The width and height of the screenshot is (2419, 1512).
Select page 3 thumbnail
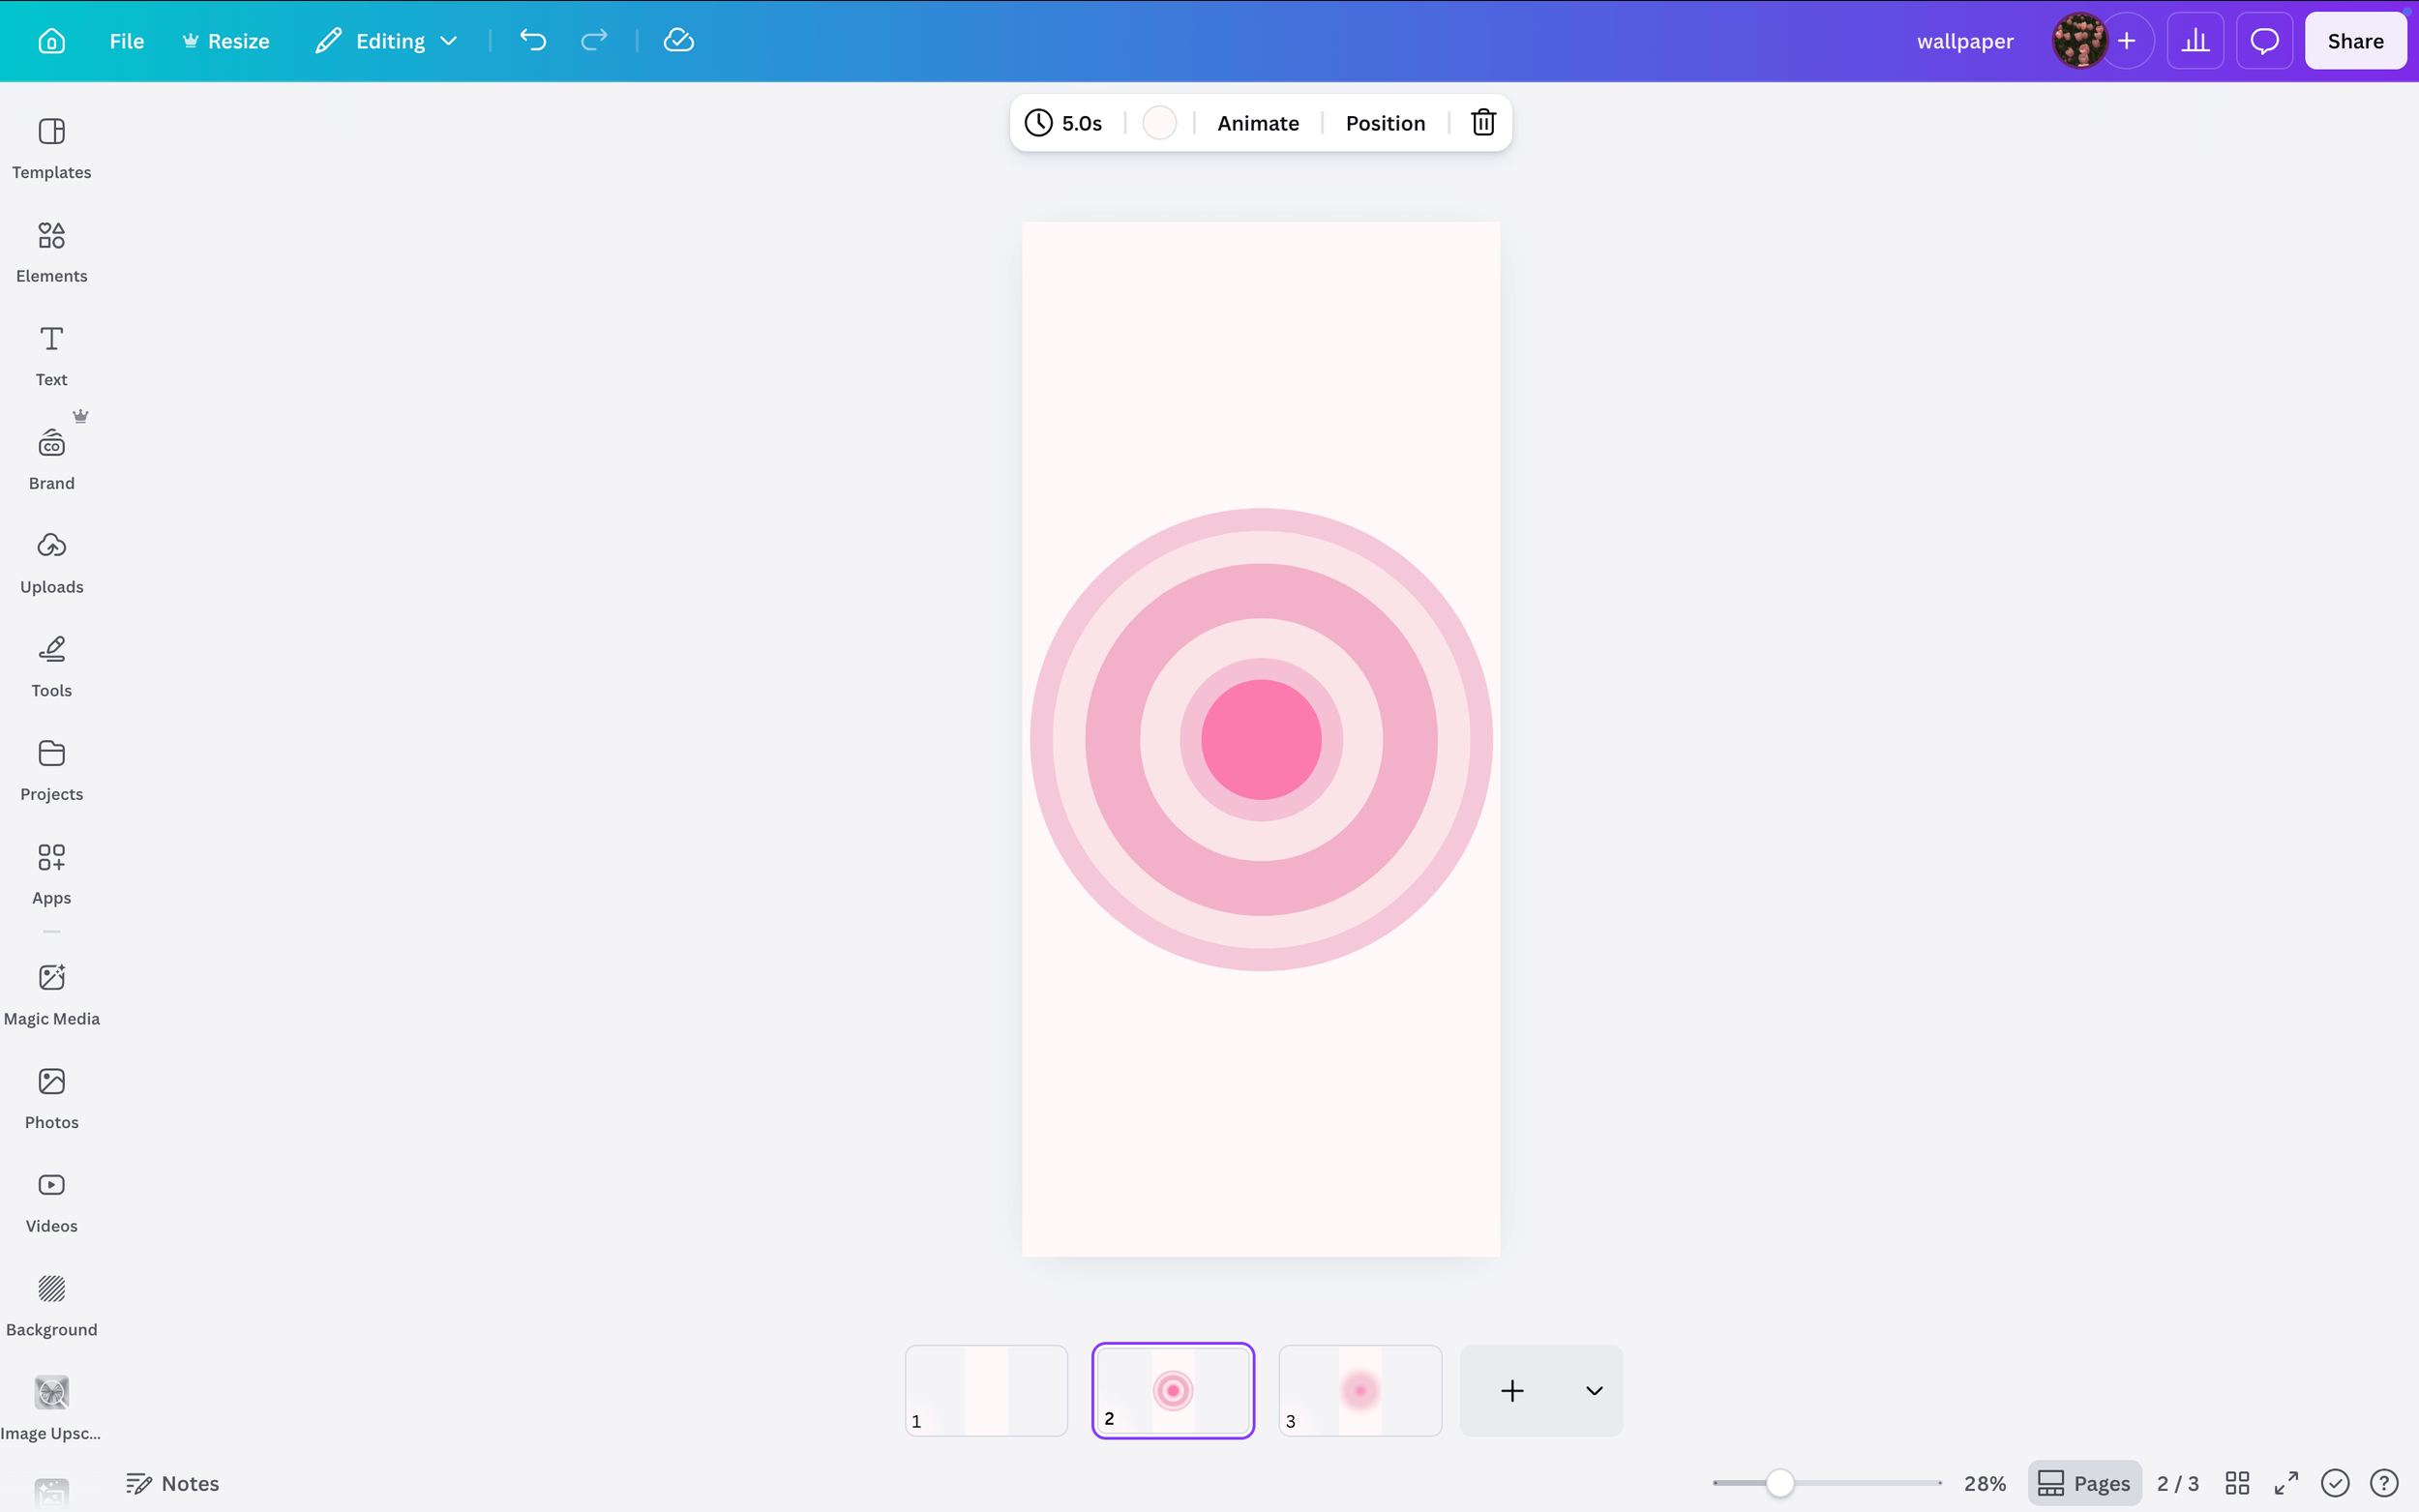(x=1359, y=1390)
